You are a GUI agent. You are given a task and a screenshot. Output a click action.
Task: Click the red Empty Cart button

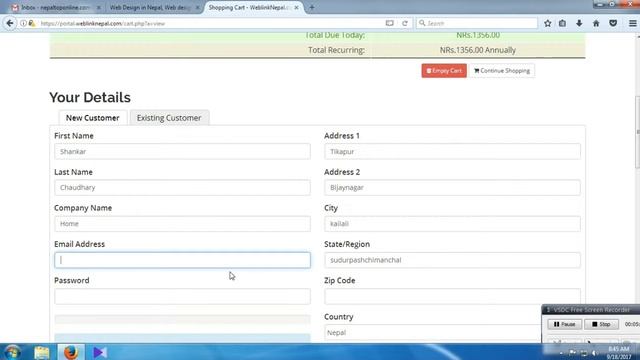pyautogui.click(x=444, y=71)
